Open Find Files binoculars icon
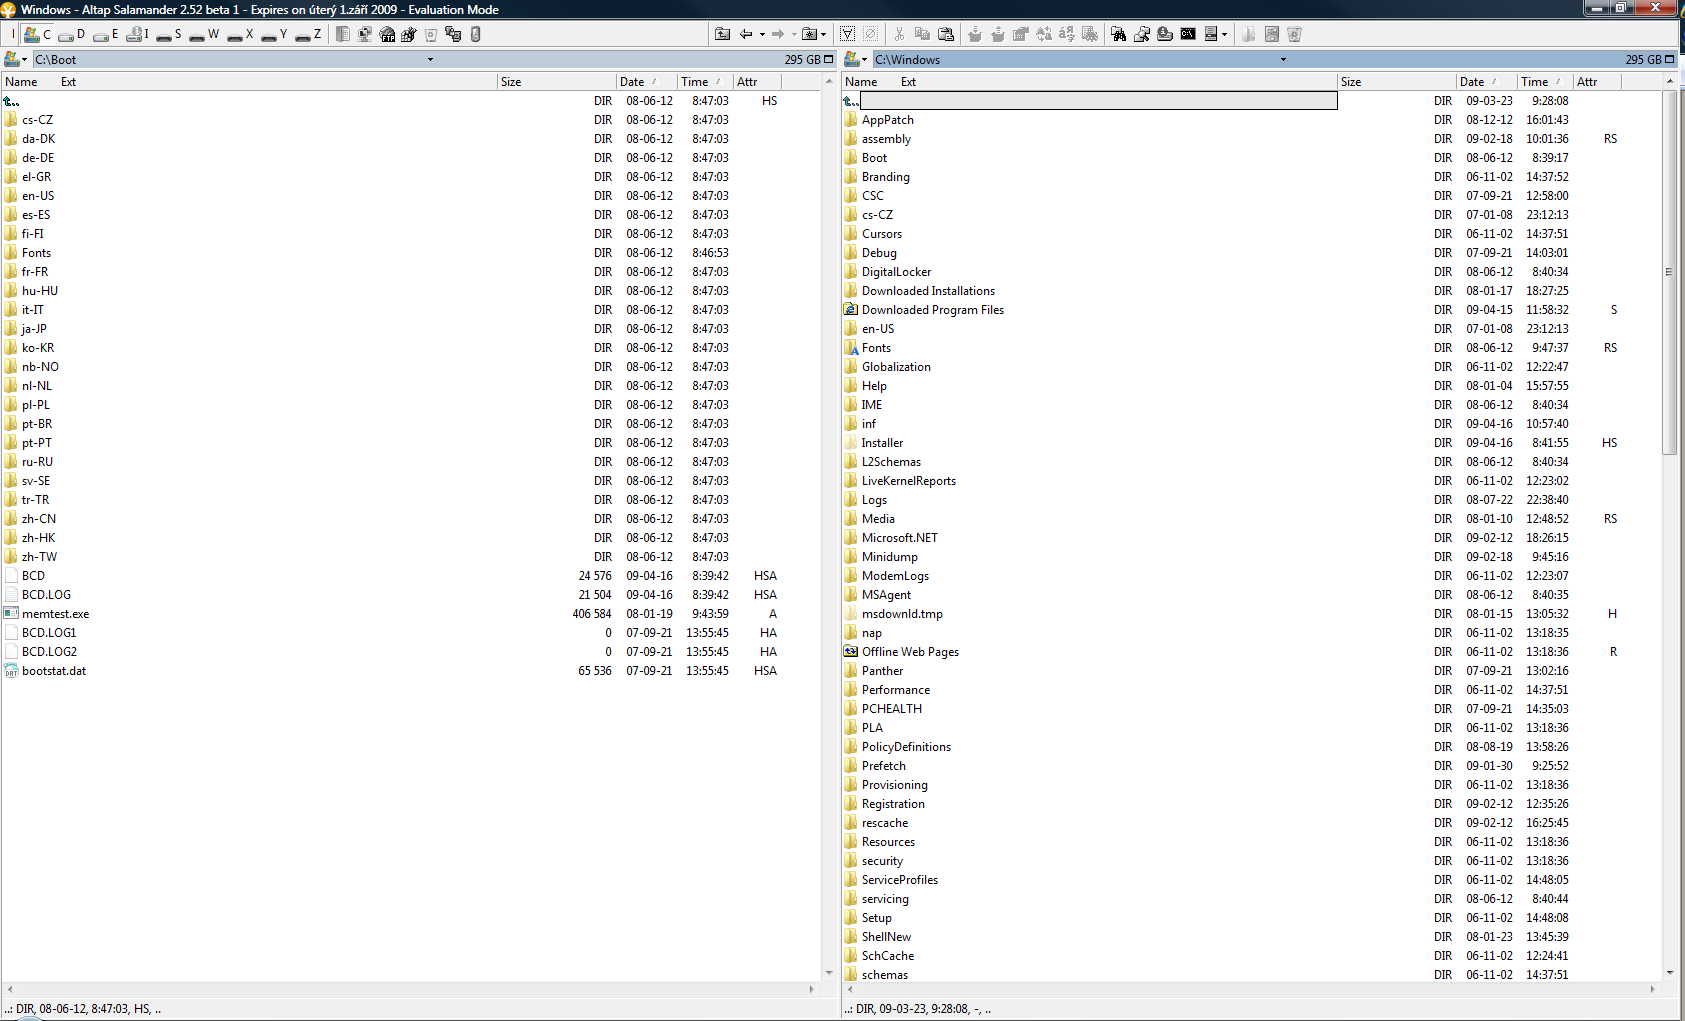 [x=1118, y=34]
